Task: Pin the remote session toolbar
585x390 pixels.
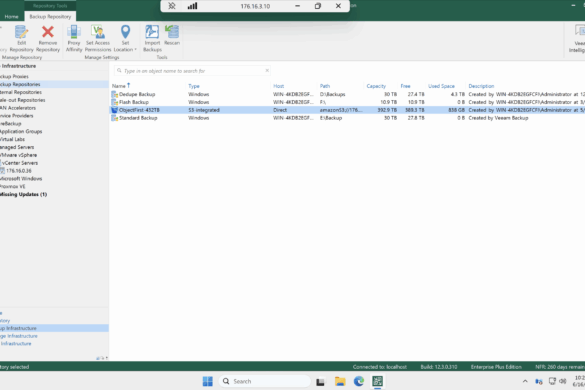Action: coord(172,6)
